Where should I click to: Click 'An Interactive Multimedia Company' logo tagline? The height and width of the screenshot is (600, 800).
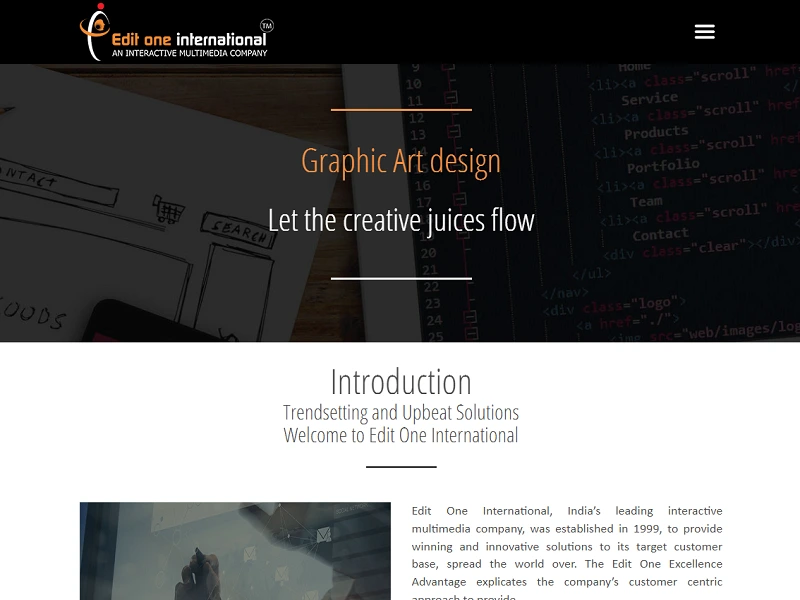[x=189, y=53]
